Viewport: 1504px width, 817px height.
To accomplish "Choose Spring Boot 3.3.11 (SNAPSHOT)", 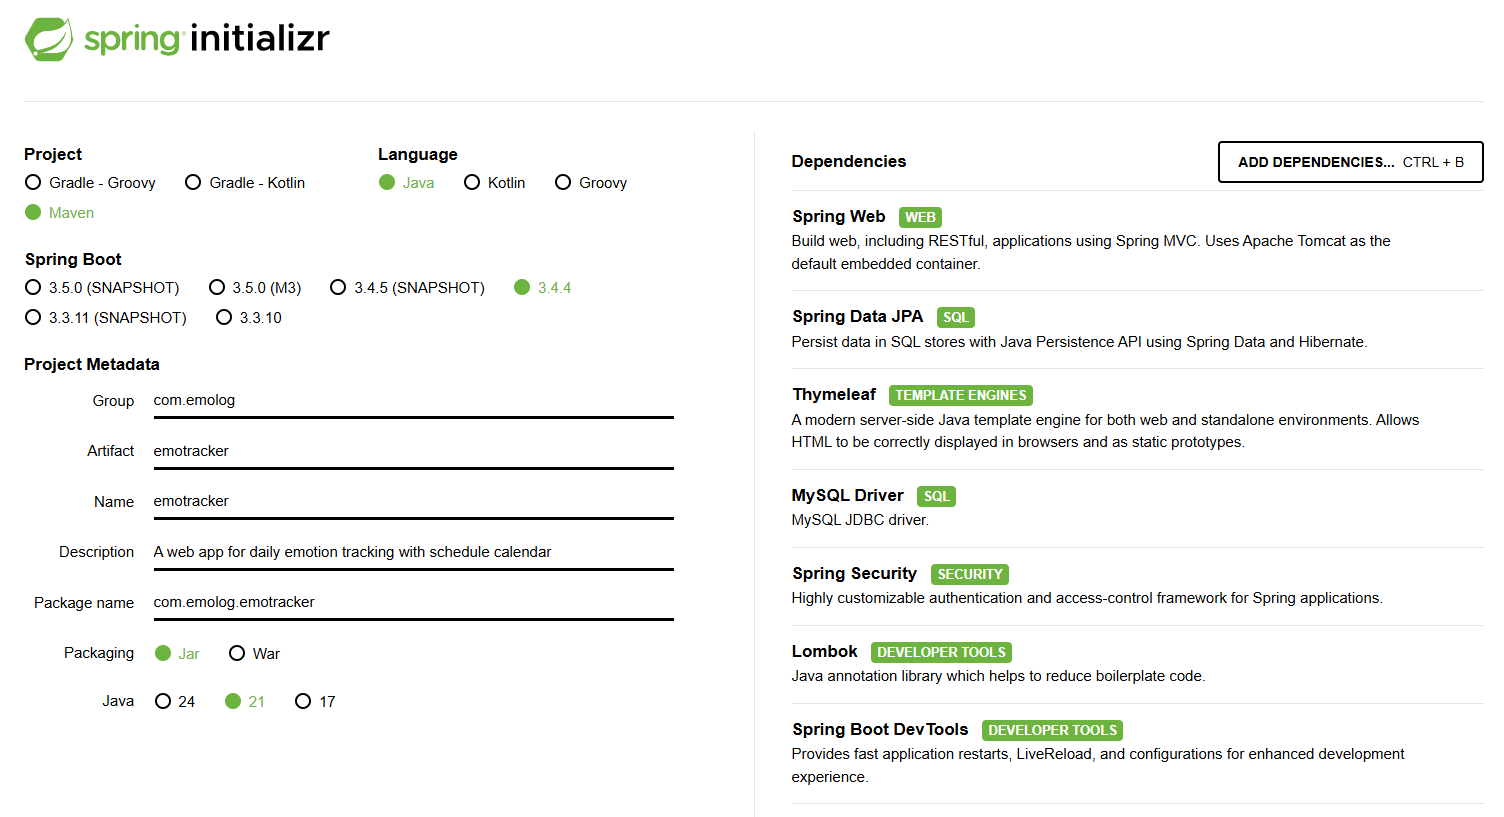I will tap(106, 318).
